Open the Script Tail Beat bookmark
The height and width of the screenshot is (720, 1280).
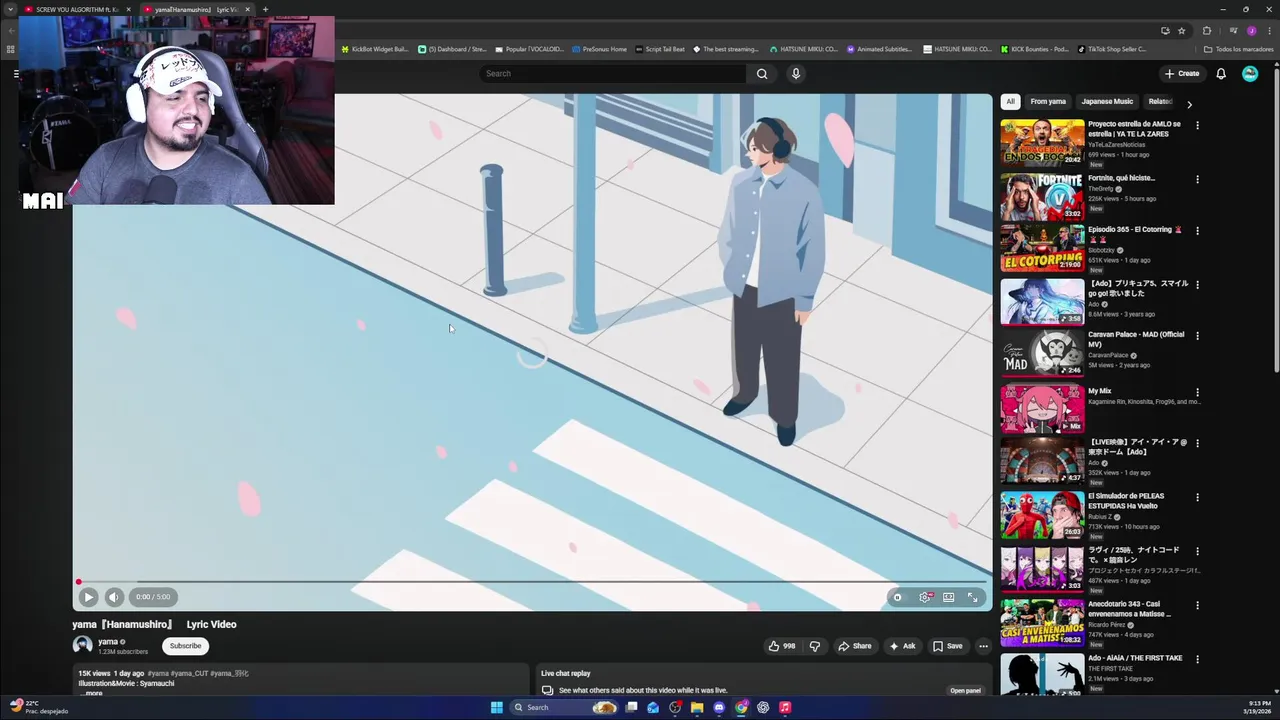pos(660,49)
